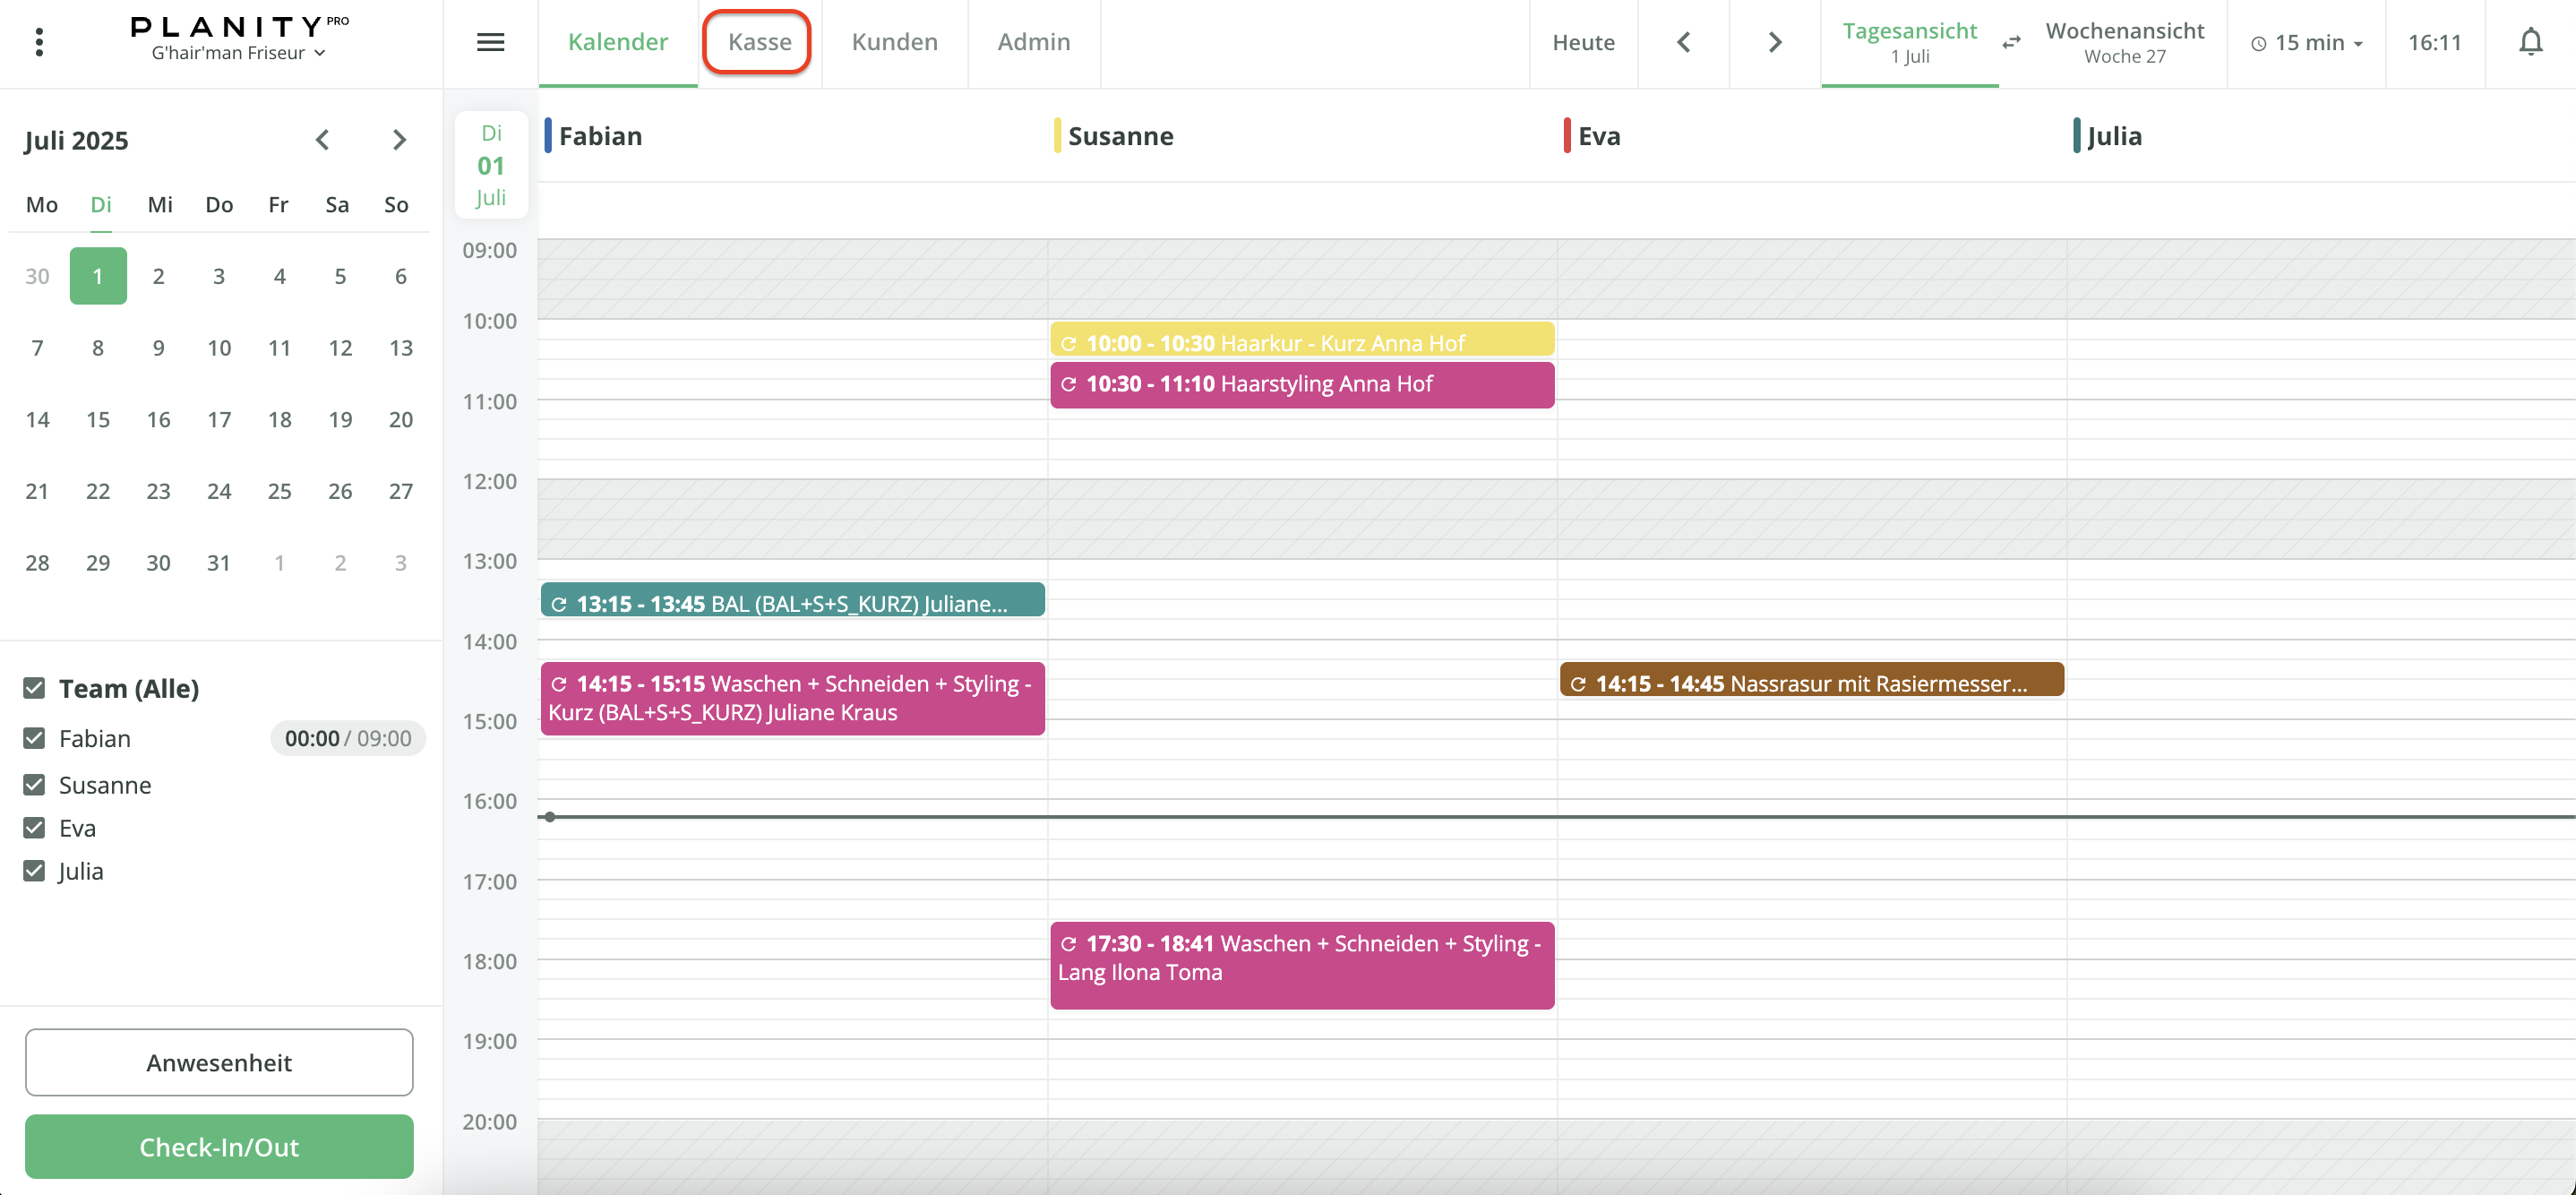Switch to the Kunden tab
The width and height of the screenshot is (2576, 1195).
coord(894,42)
